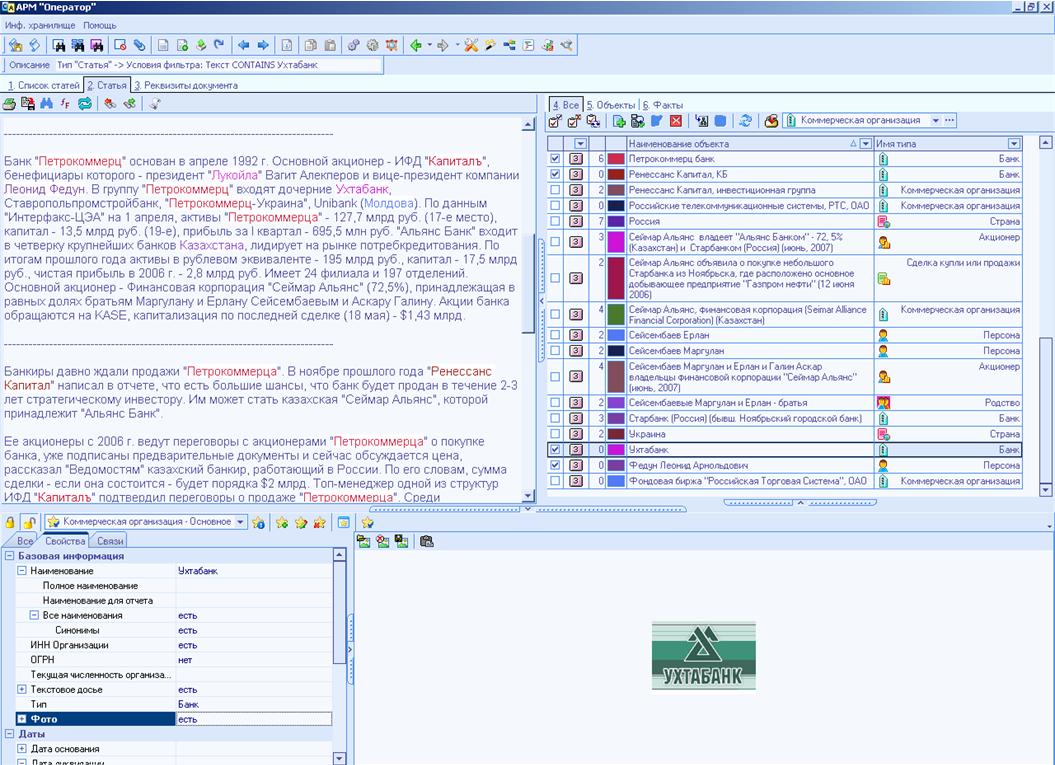This screenshot has width=1055, height=765.
Task: Switch to the Объекты tab
Action: tap(610, 105)
